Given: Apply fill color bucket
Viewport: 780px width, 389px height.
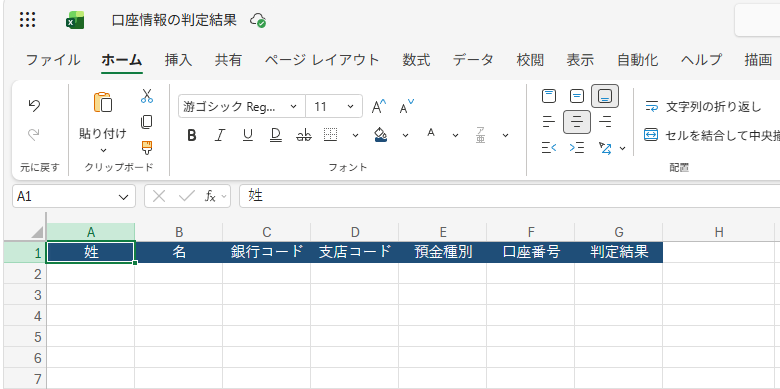Looking at the screenshot, I should click(x=381, y=135).
